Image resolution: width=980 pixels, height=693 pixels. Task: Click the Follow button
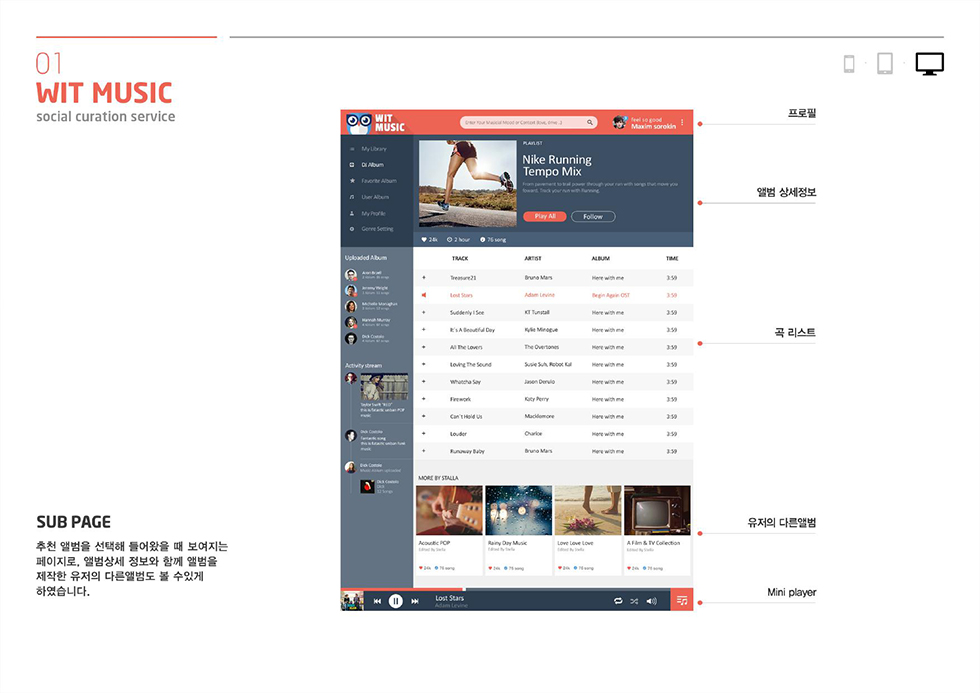(x=592, y=216)
